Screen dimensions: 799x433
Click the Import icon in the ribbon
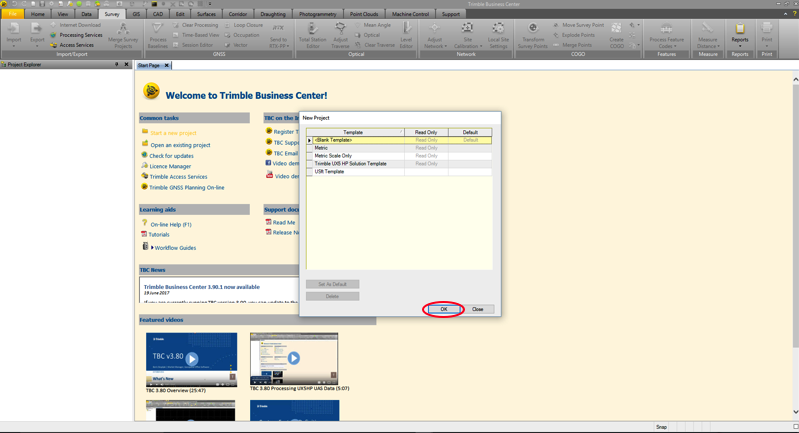pyautogui.click(x=14, y=31)
